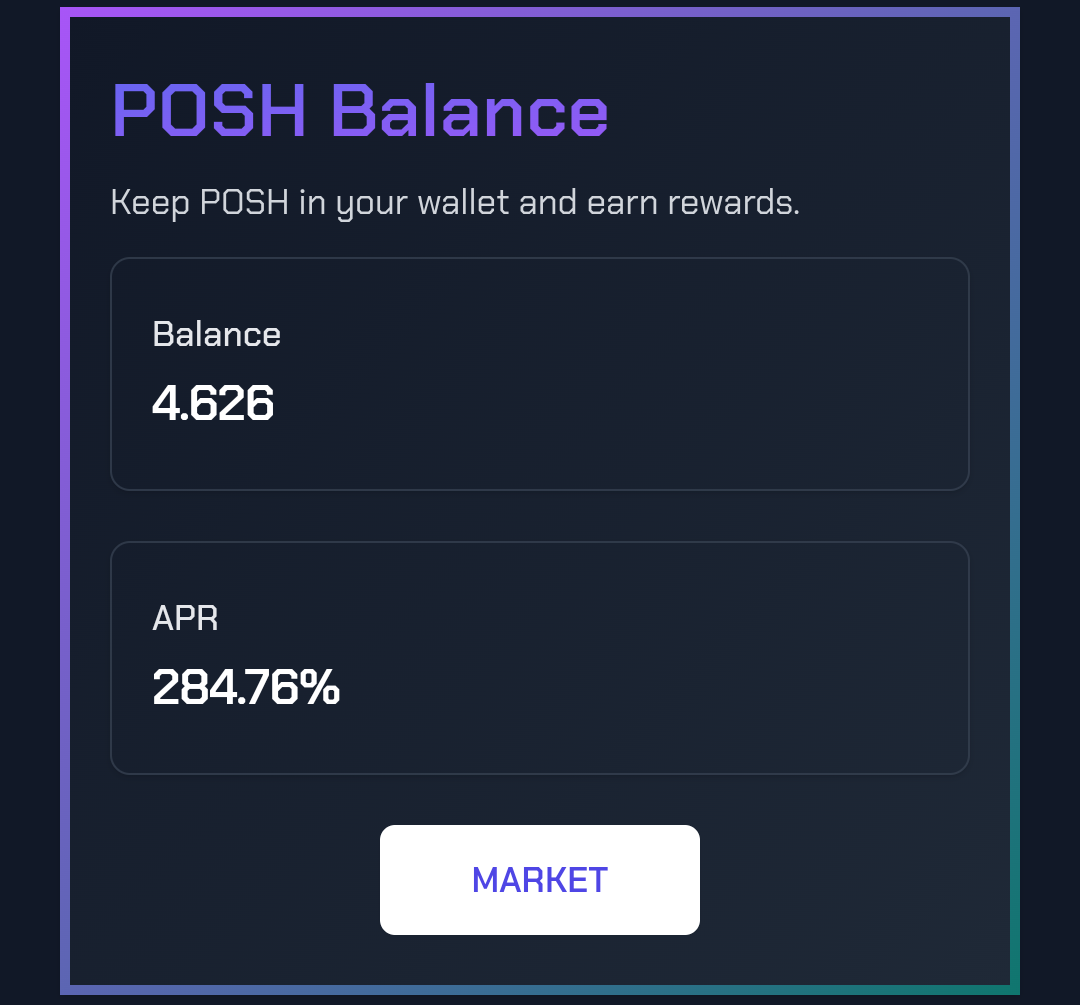1080x1005 pixels.
Task: Click the word Keep in the subtitle
Action: pyautogui.click(x=150, y=204)
